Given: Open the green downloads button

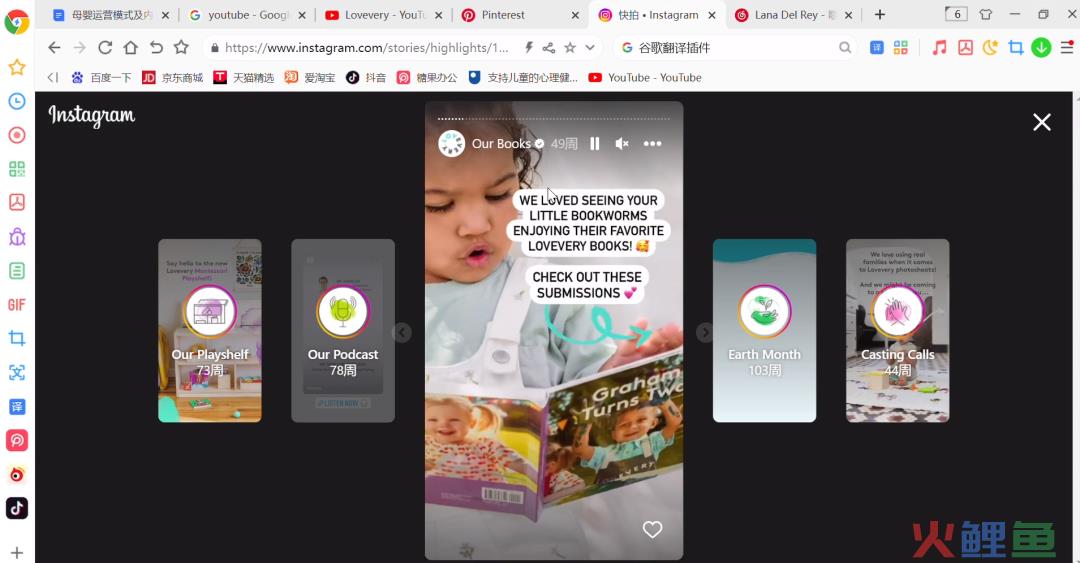Looking at the screenshot, I should (1041, 48).
